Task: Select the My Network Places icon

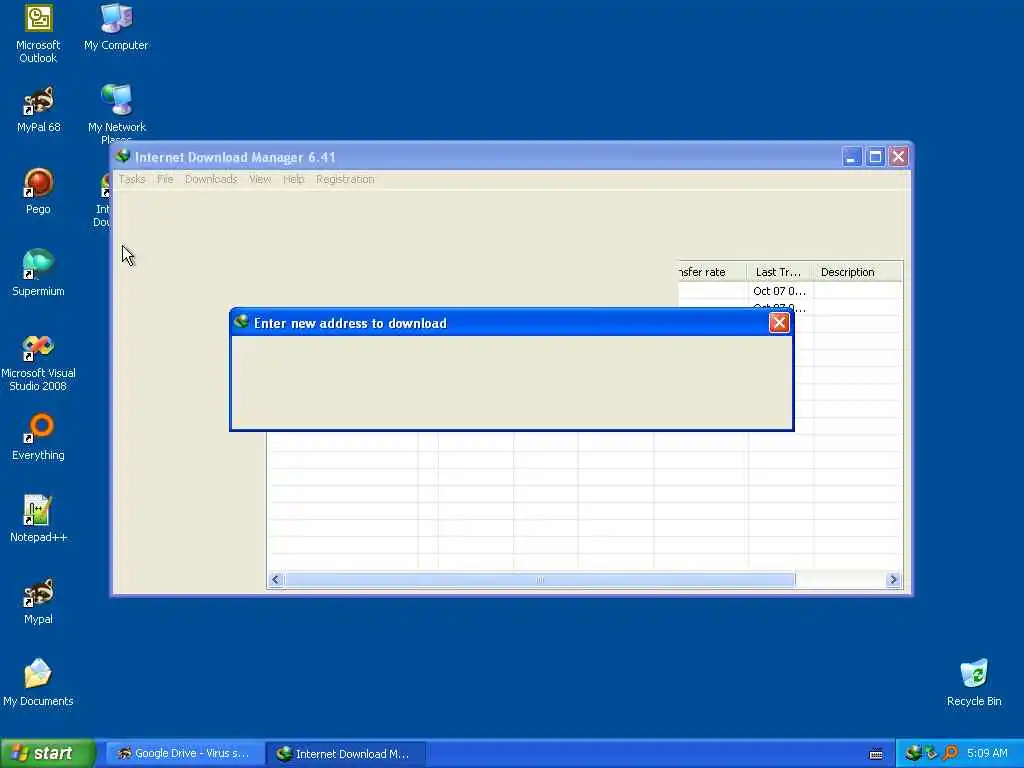Action: click(x=116, y=112)
